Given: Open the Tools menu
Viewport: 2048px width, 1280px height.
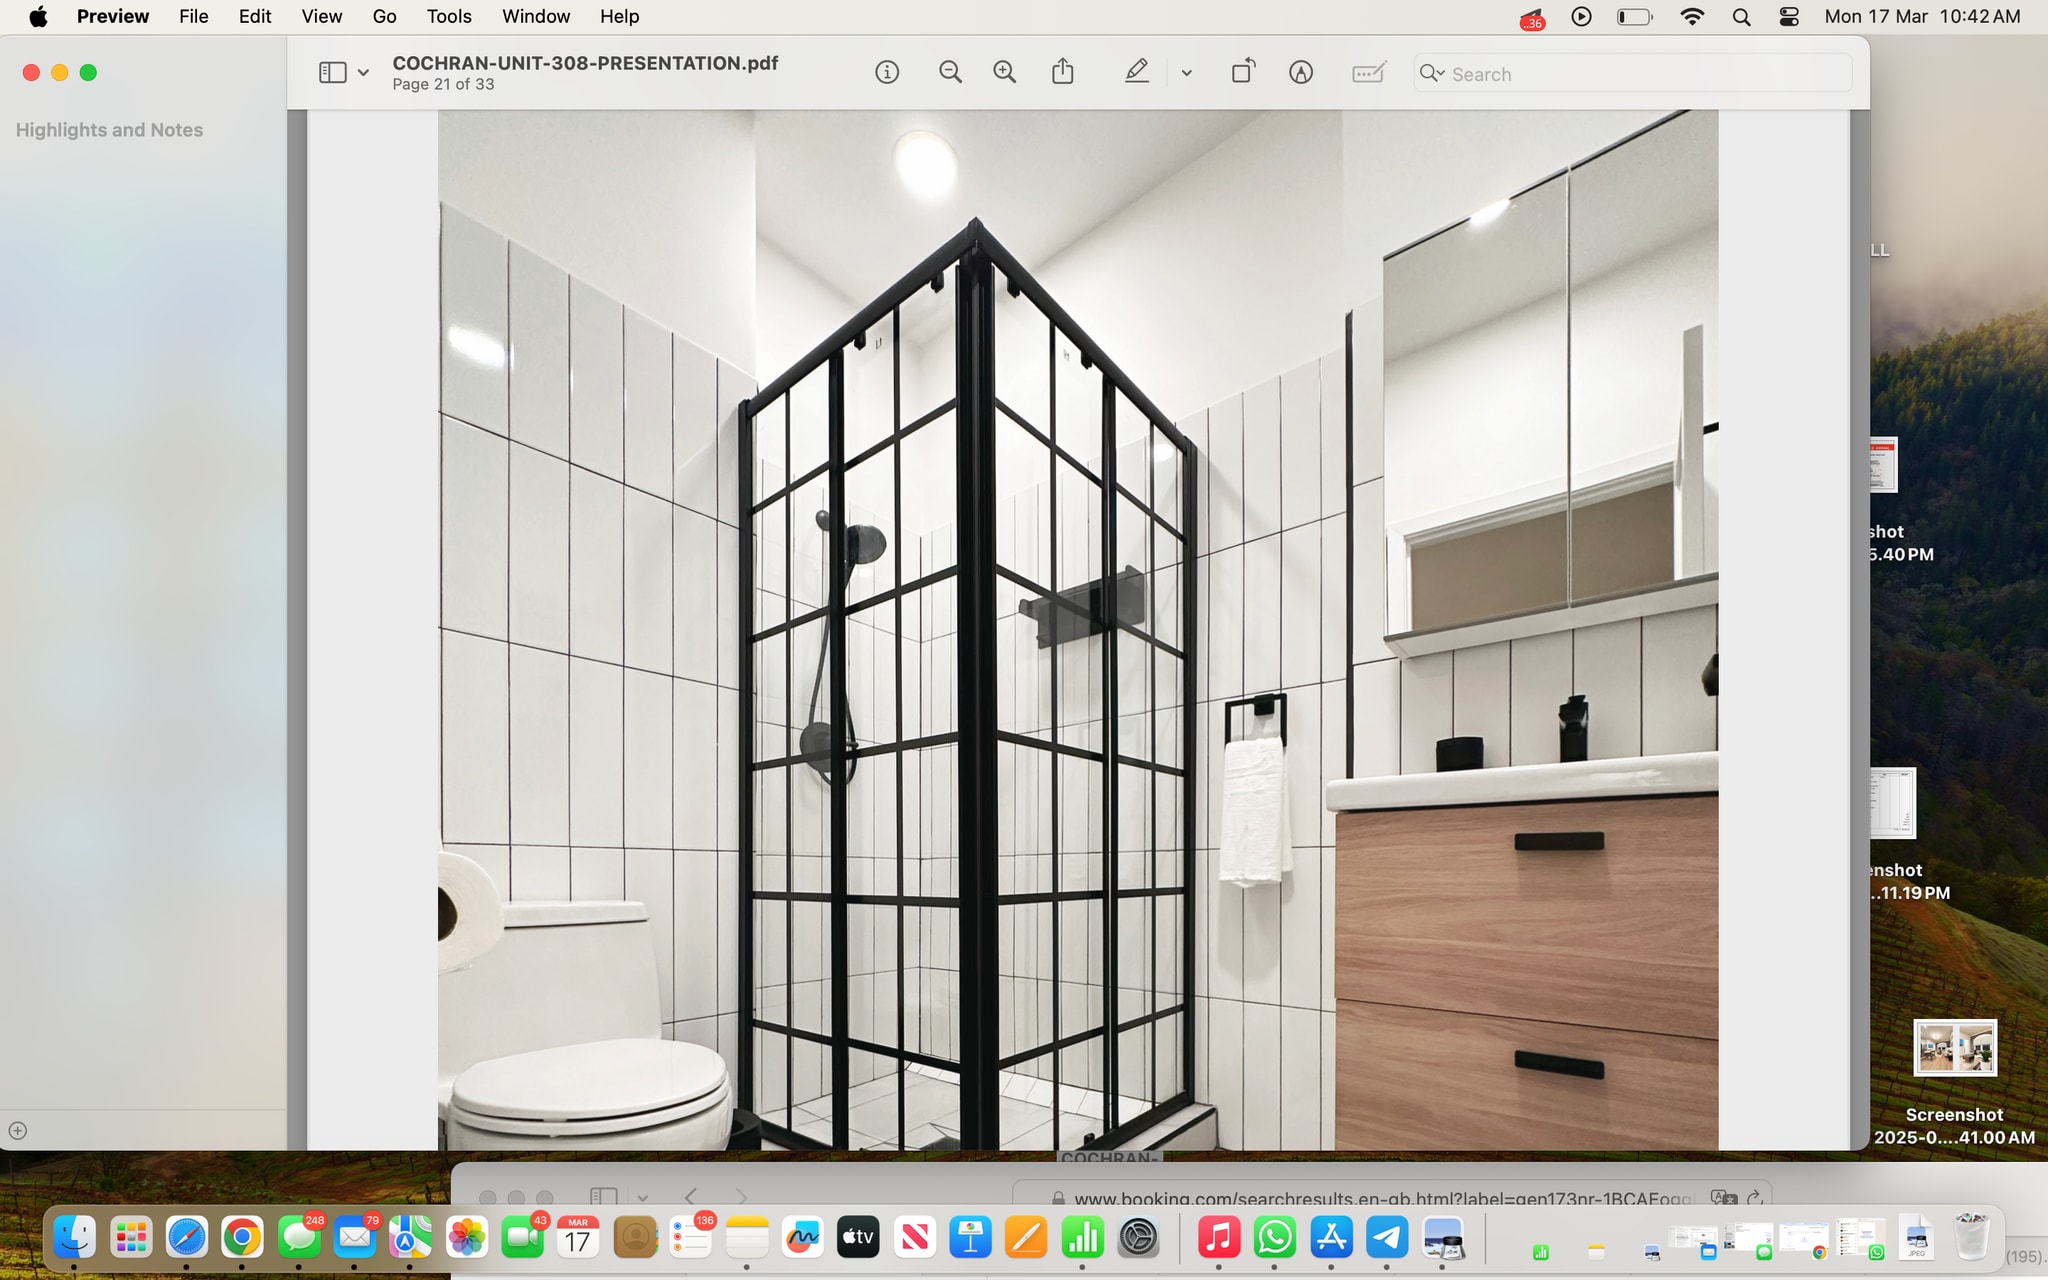Looking at the screenshot, I should click(x=448, y=16).
